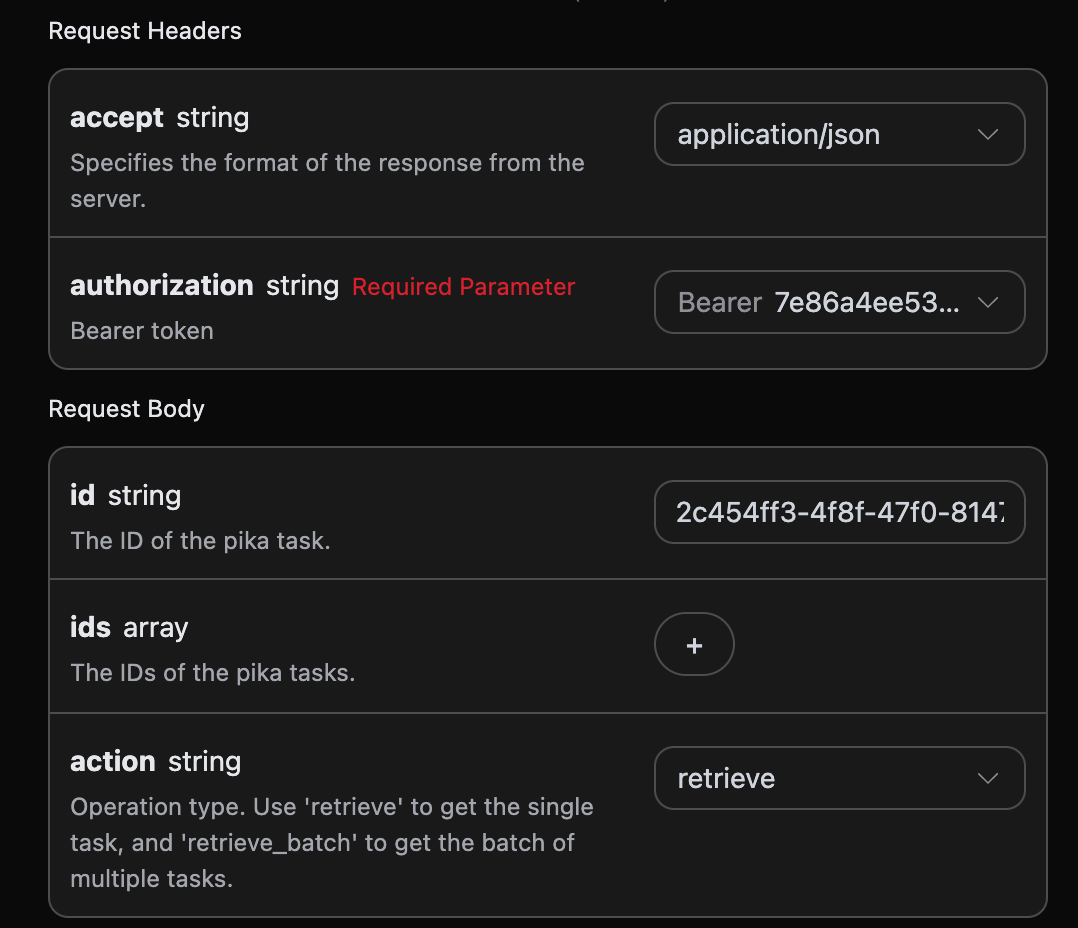Screen dimensions: 1078x928
Task: Click the Bearer token description text
Action: pyautogui.click(x=142, y=331)
